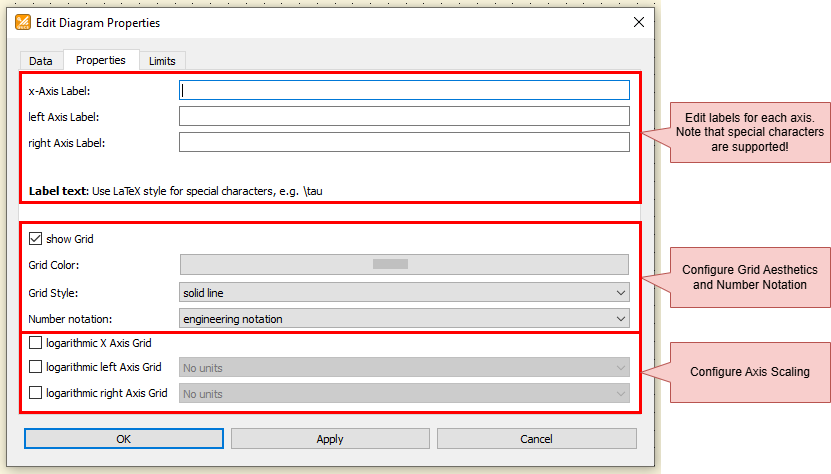This screenshot has height=474, width=831.
Task: Close the Edit Diagram Properties dialog
Action: tap(639, 22)
